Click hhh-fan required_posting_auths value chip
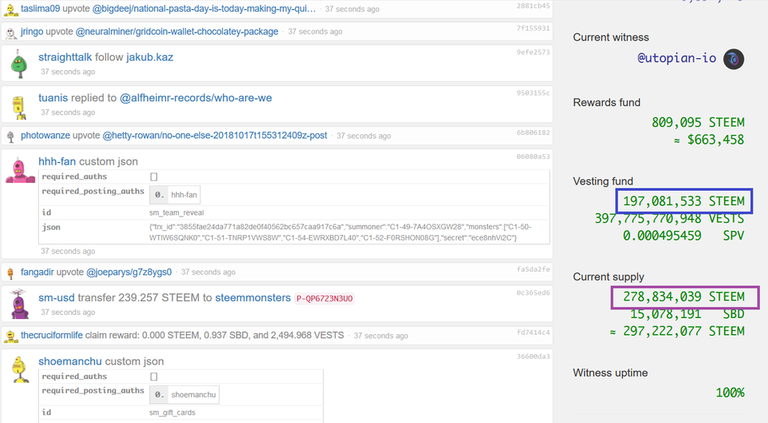The height and width of the screenshot is (423, 768). coord(174,195)
